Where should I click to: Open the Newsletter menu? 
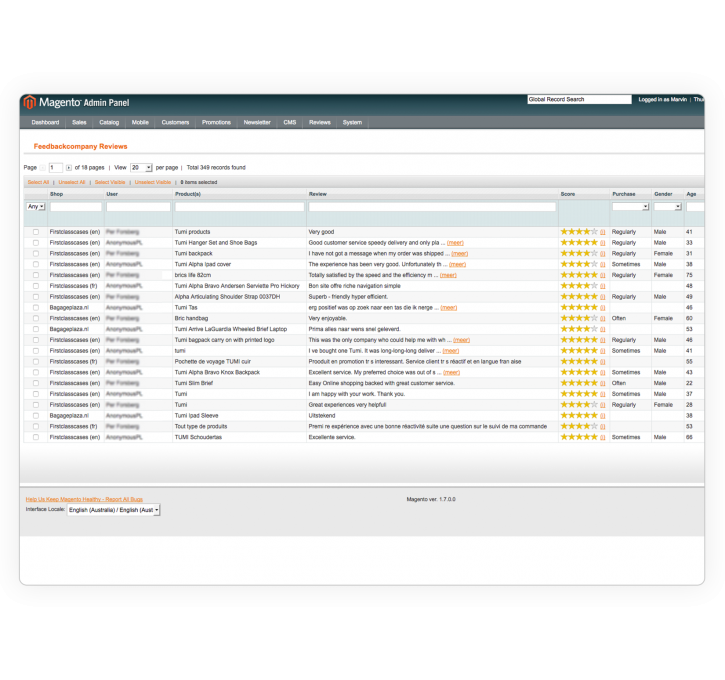coord(257,123)
